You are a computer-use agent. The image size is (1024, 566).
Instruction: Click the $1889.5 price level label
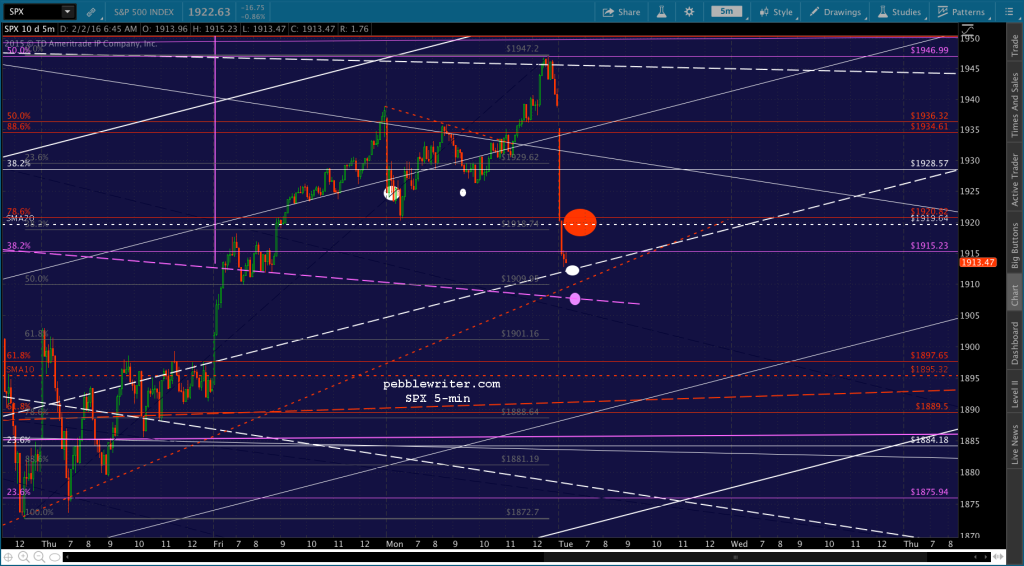click(932, 406)
